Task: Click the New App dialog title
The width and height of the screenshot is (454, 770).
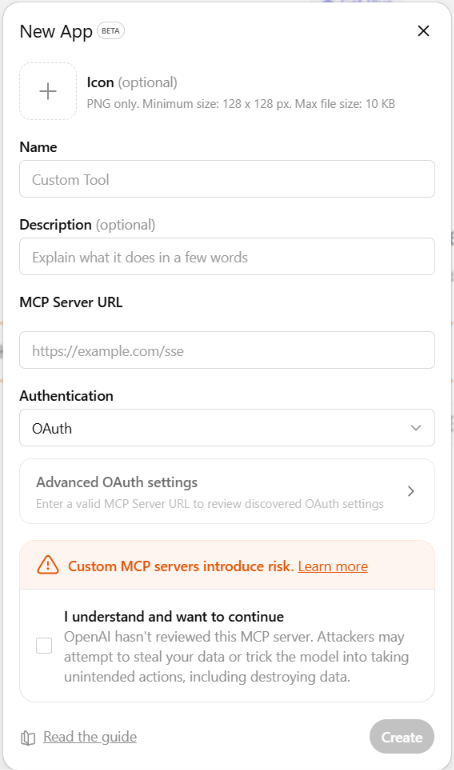Action: [x=56, y=32]
